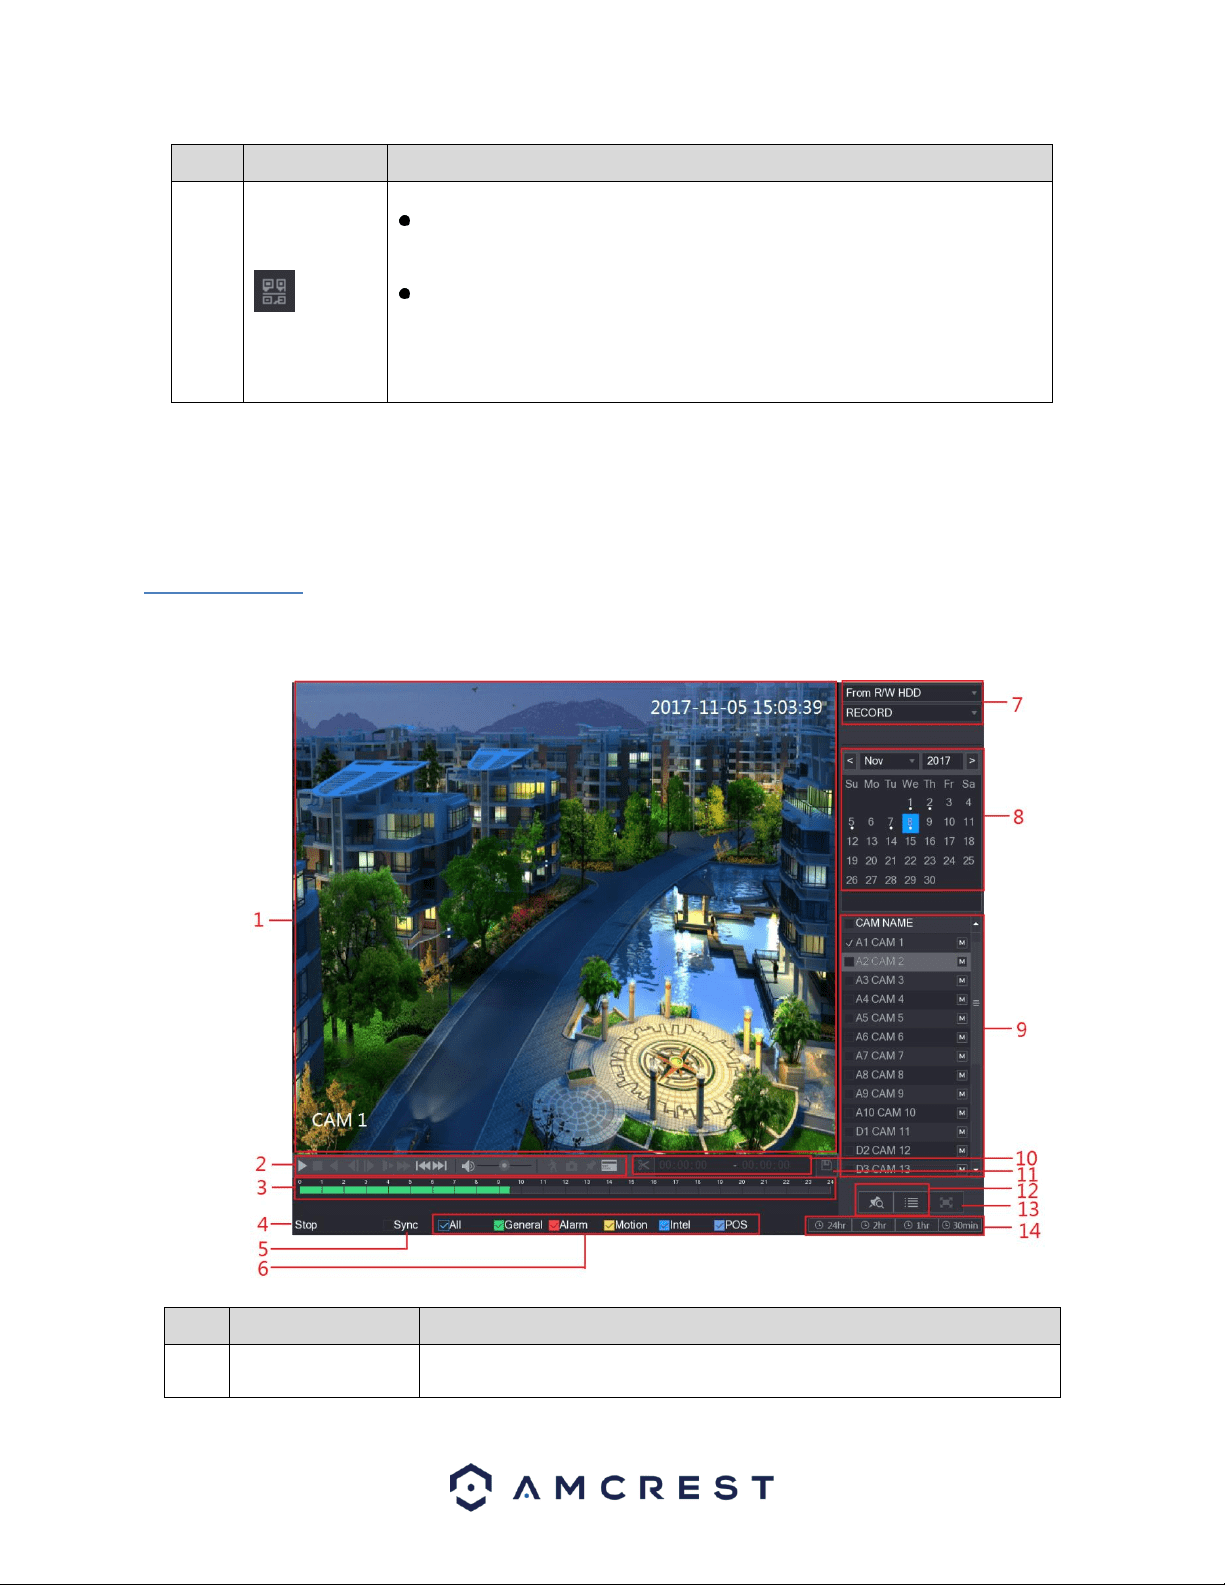Screen dimensions: 1225x1585
Task: Set timeline scale to 24hr
Action: point(830,1225)
